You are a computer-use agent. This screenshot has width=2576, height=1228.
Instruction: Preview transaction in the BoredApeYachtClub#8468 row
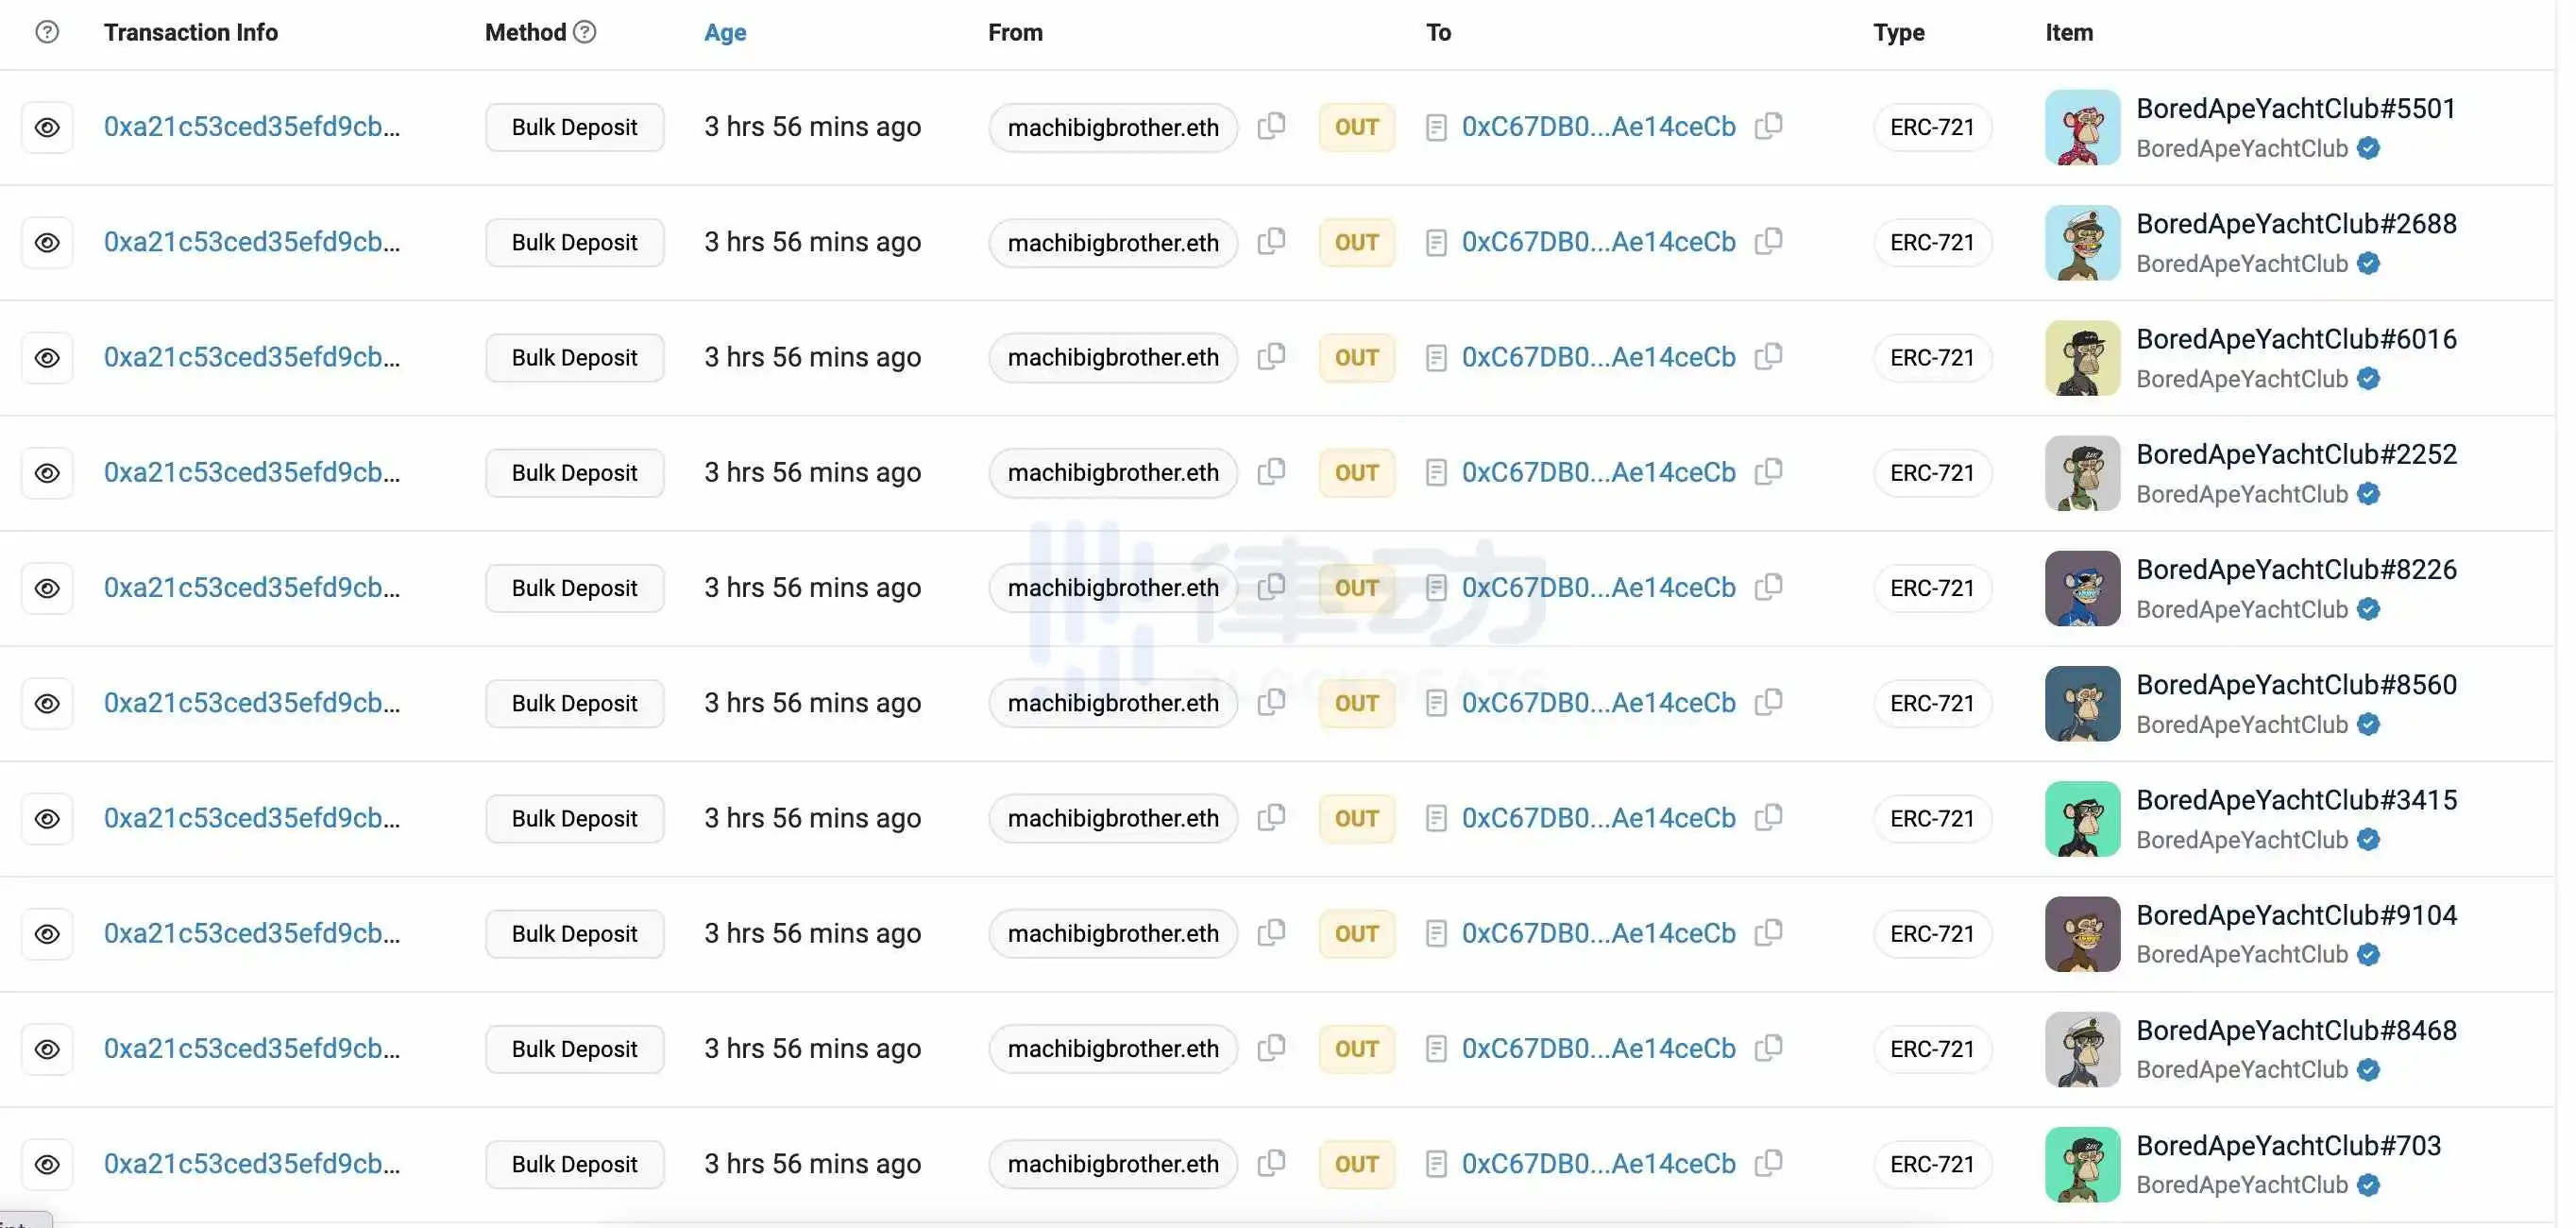coord(47,1049)
